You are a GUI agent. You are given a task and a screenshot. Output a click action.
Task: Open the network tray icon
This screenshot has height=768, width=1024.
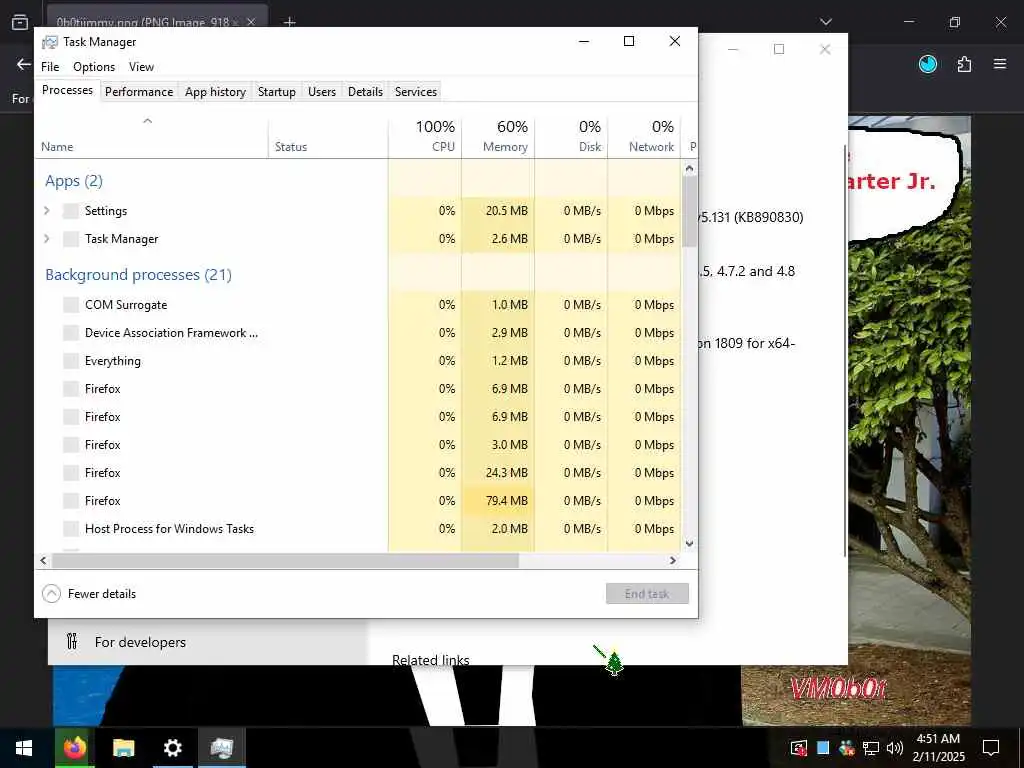coord(871,748)
